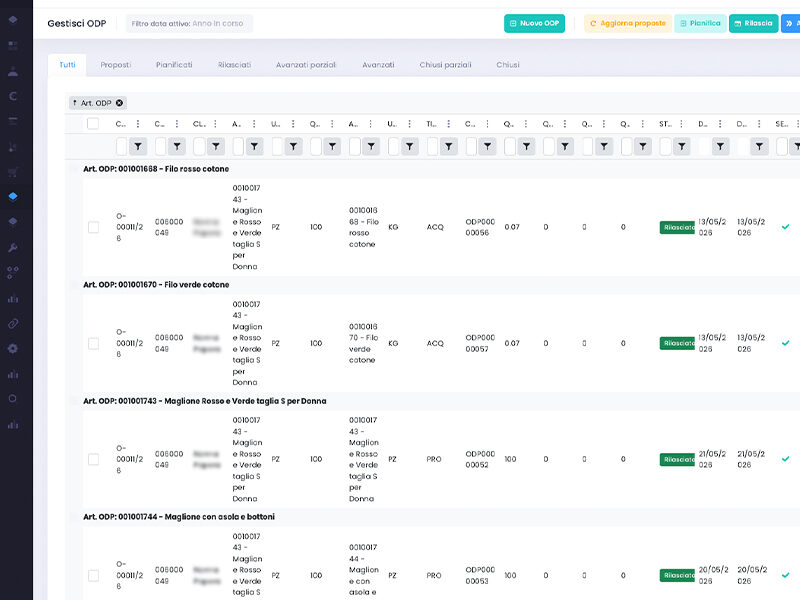
Task: Switch to the Chiusi parziali tab
Action: (x=445, y=65)
